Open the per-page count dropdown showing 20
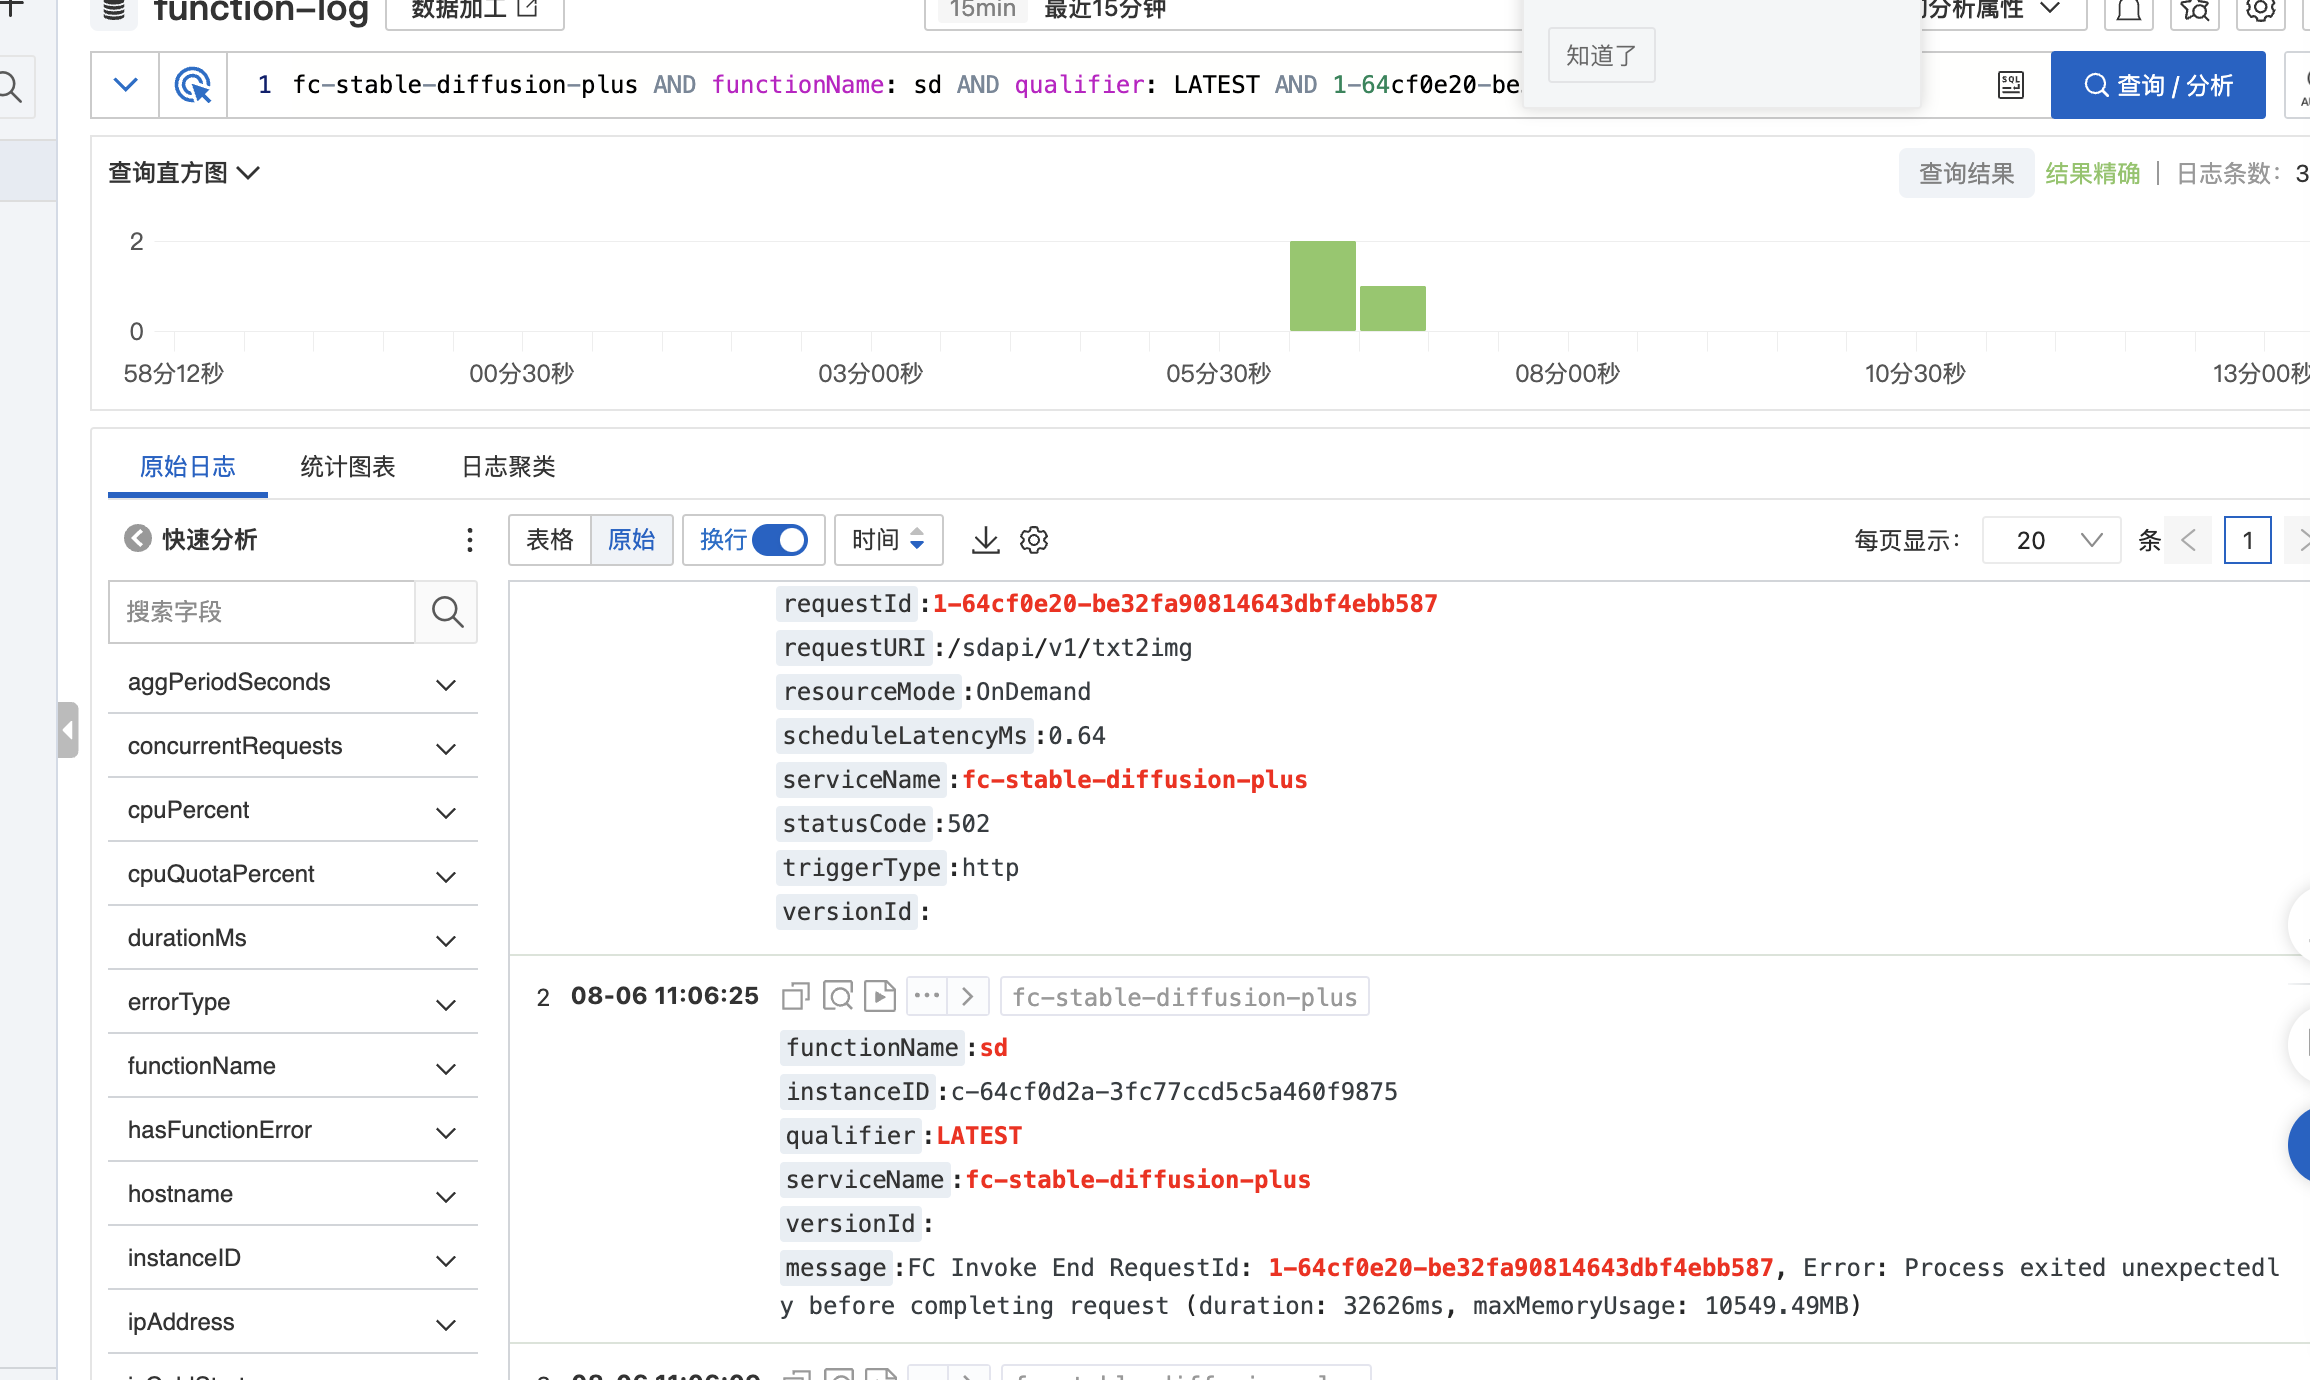 [x=2051, y=540]
